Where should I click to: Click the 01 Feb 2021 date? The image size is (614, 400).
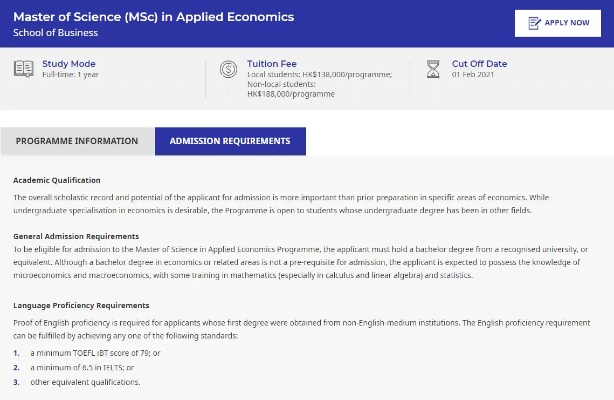475,75
